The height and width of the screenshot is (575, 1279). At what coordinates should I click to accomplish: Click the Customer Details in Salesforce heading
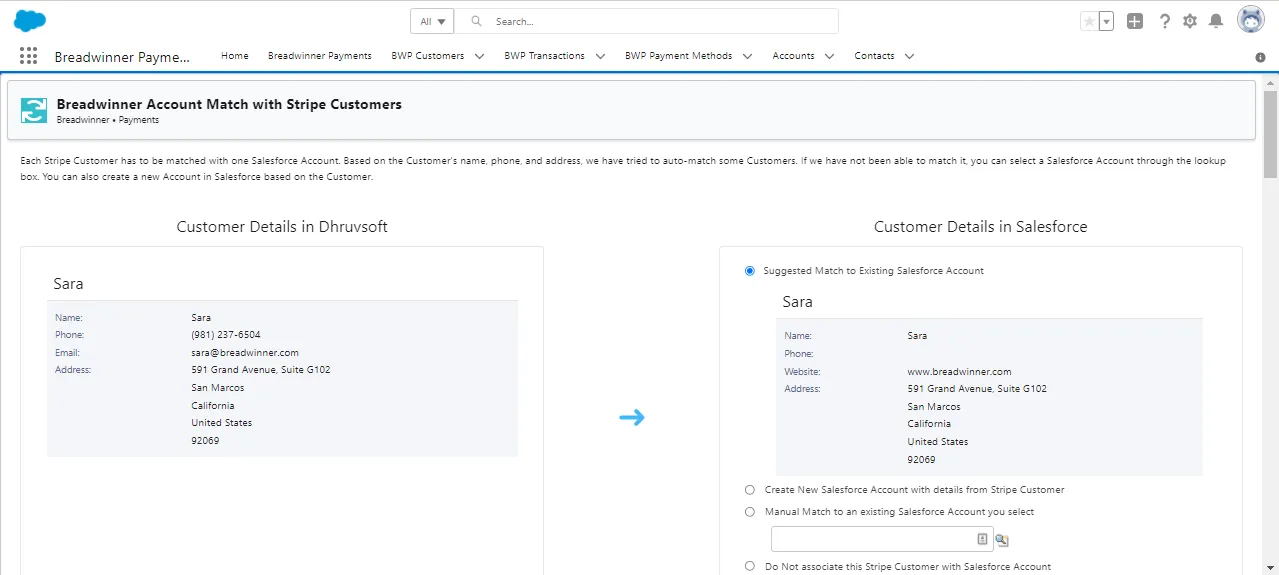(981, 227)
